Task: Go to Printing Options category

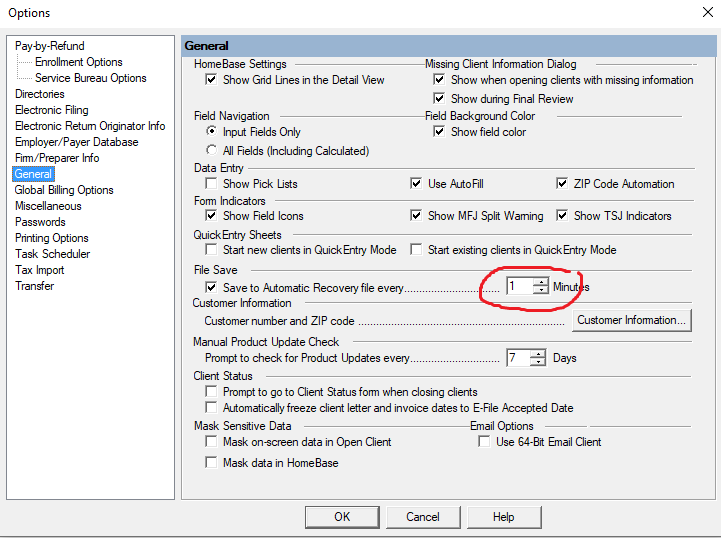Action: coord(52,238)
